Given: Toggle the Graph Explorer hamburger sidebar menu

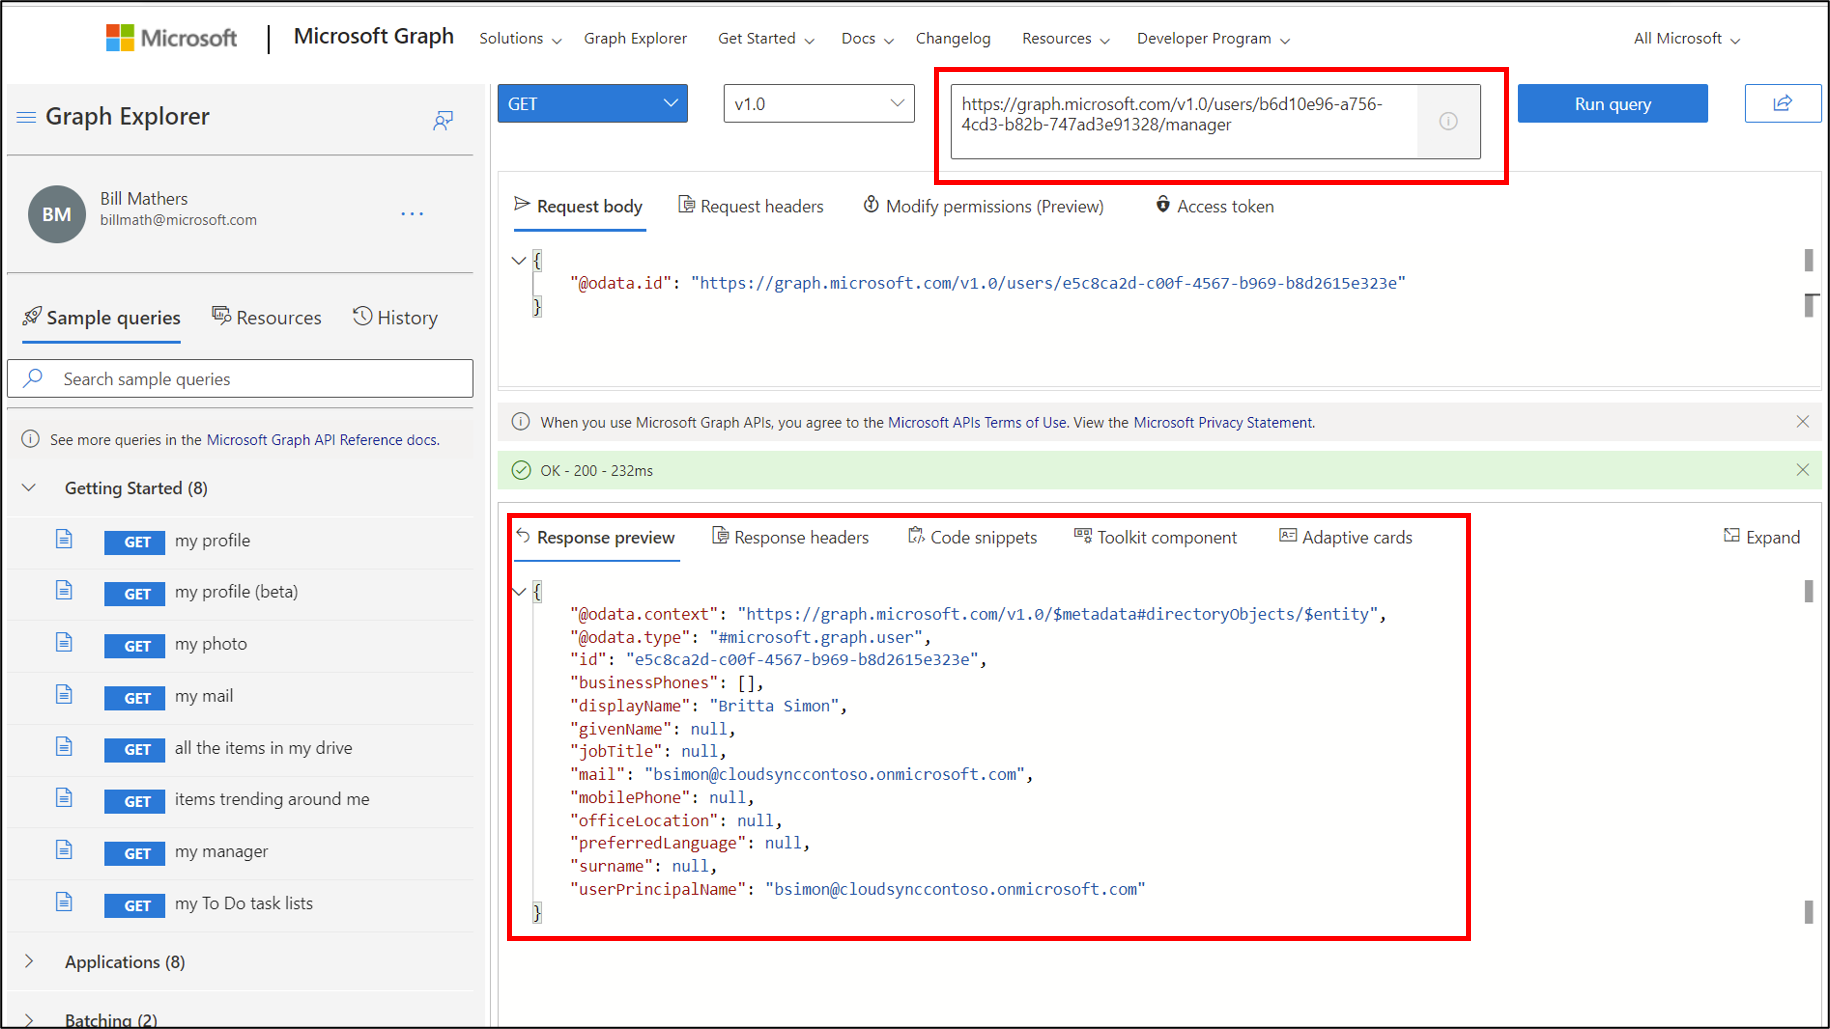Looking at the screenshot, I should point(26,117).
